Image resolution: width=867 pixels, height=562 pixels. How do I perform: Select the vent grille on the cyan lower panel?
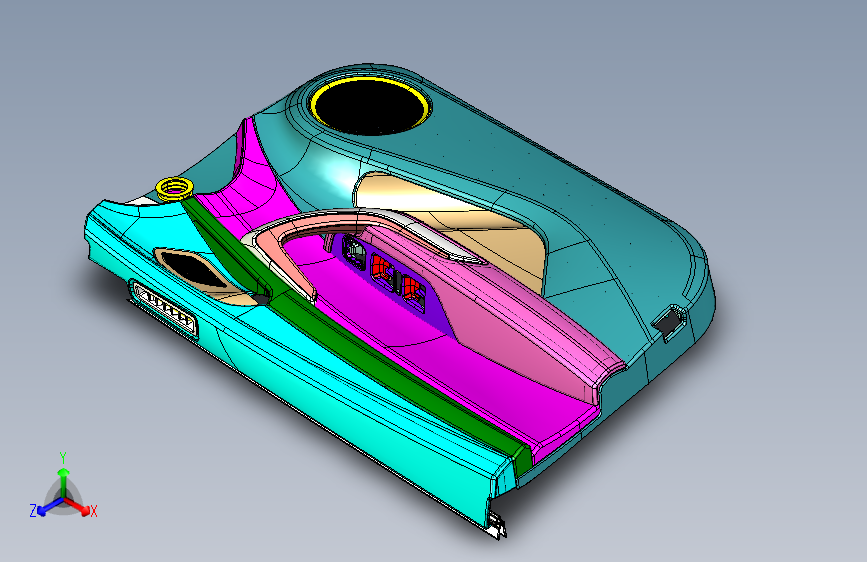click(165, 309)
